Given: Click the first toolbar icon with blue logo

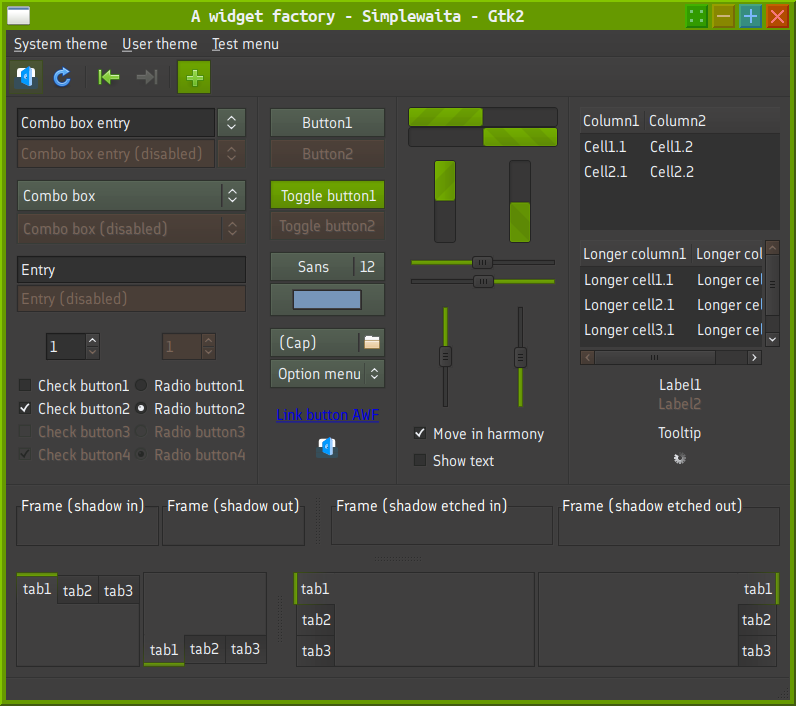Looking at the screenshot, I should pyautogui.click(x=27, y=77).
